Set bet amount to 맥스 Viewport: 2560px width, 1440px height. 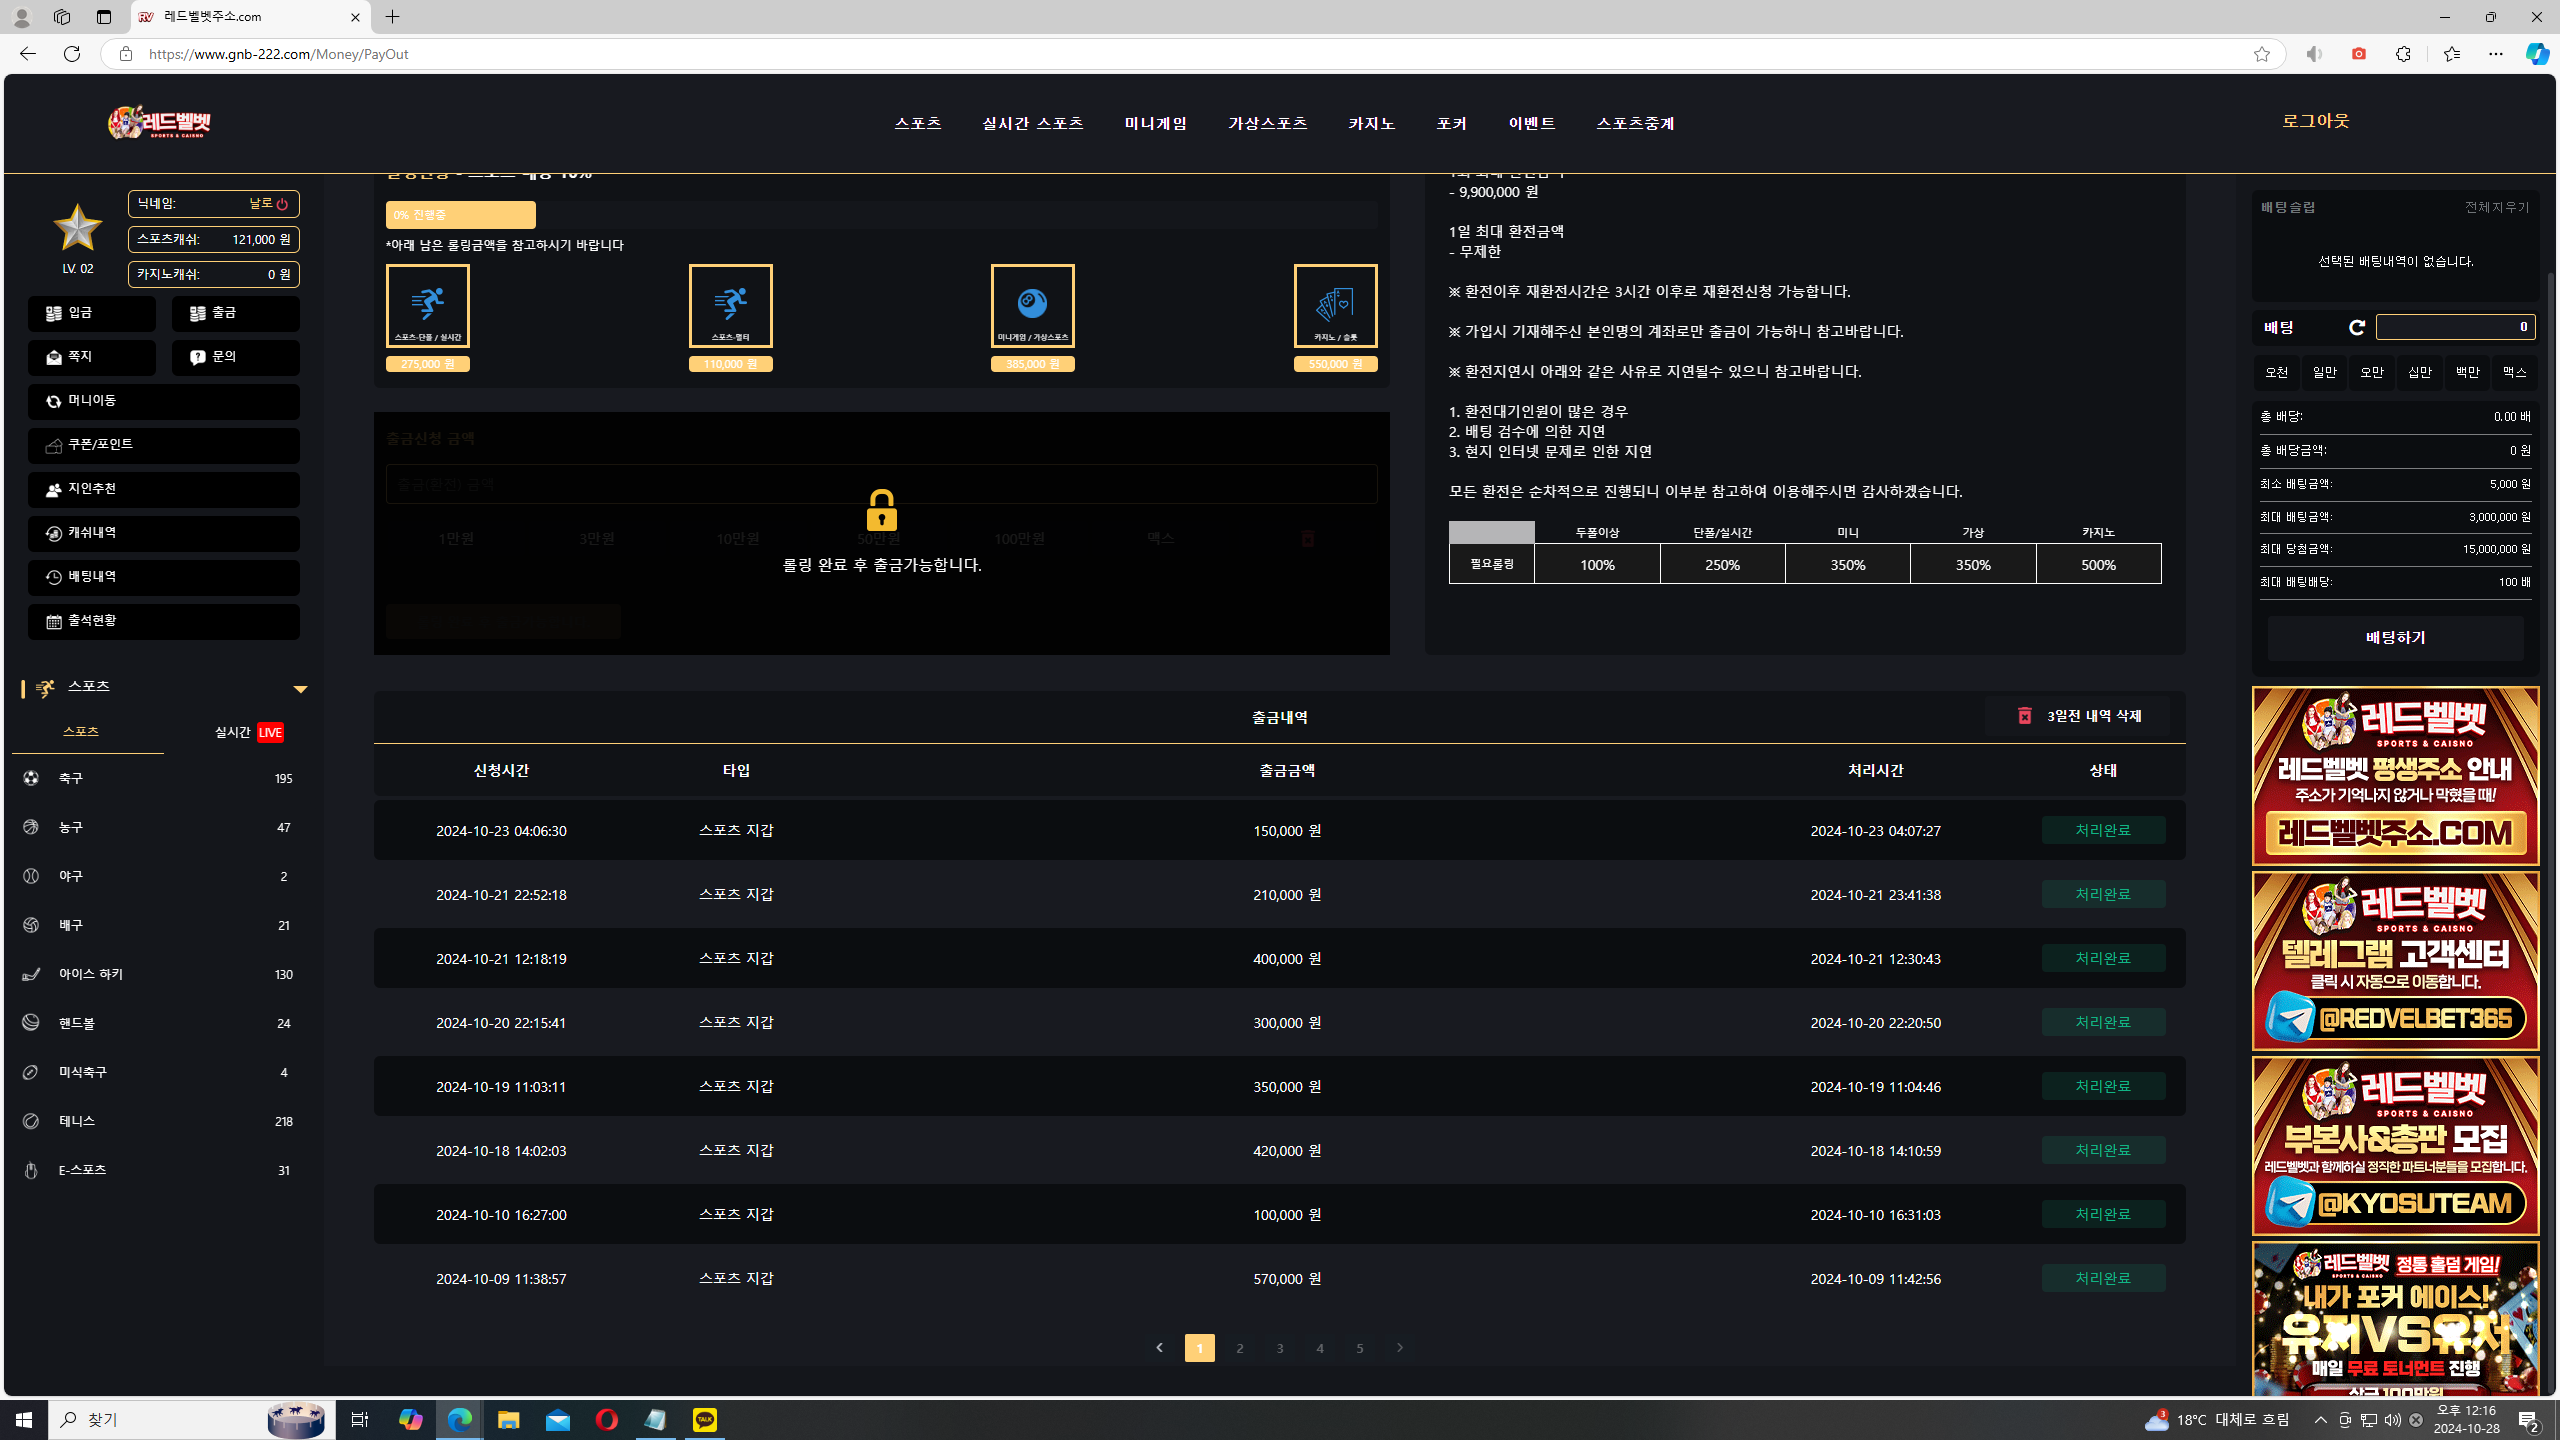(x=2515, y=373)
